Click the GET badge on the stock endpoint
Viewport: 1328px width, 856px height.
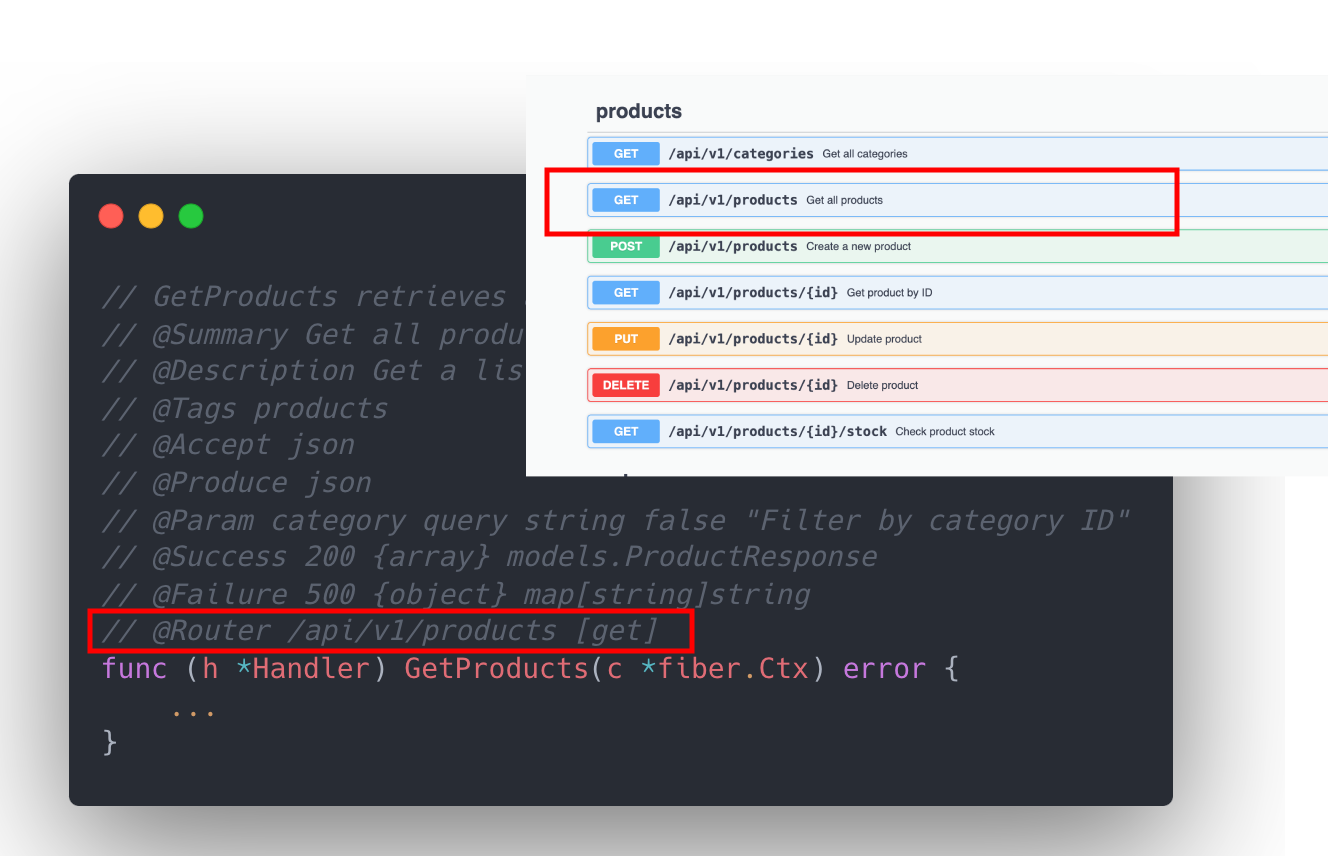[624, 431]
